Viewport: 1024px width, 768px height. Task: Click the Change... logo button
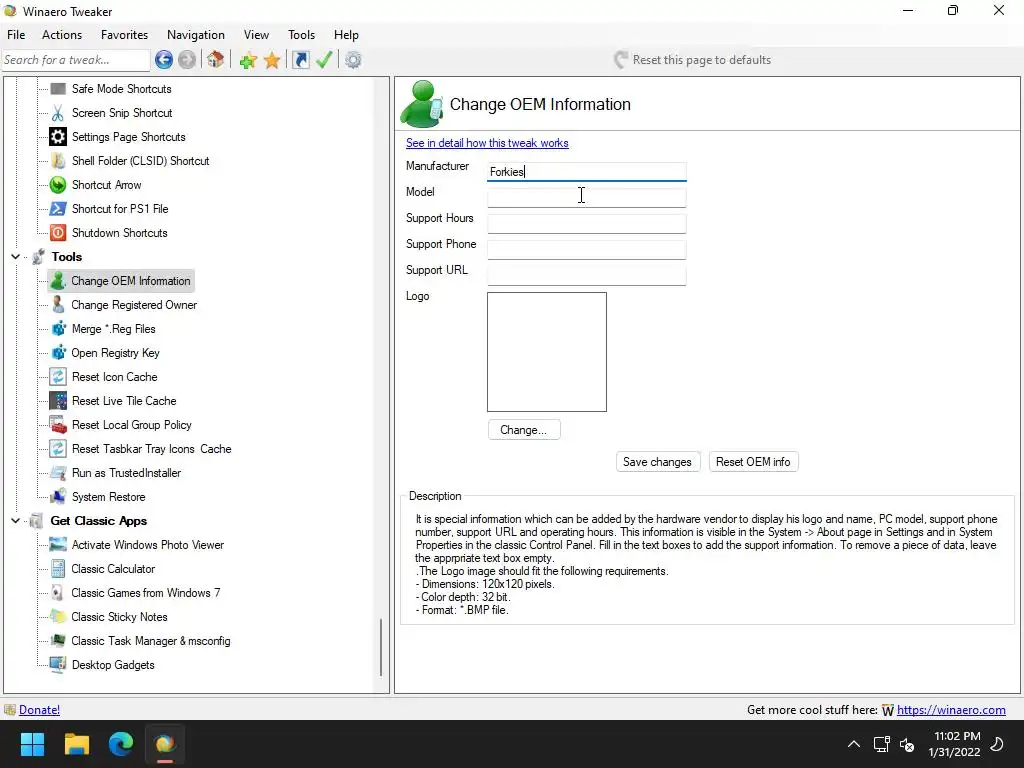pos(524,430)
